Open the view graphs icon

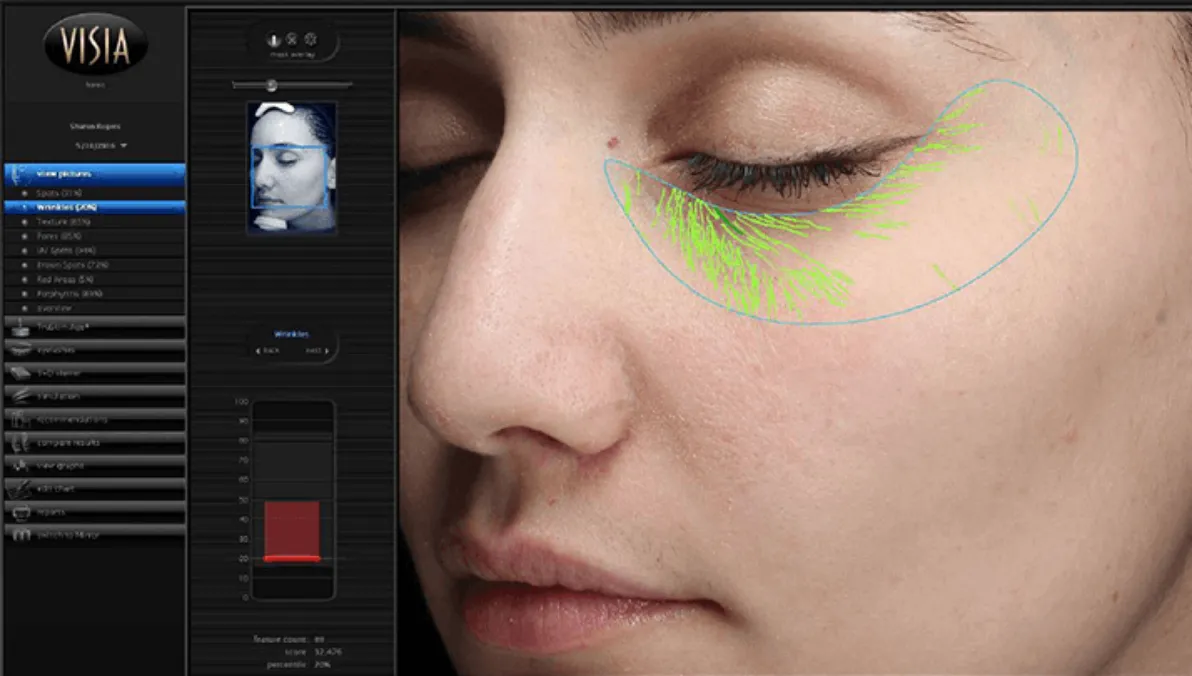[22, 465]
